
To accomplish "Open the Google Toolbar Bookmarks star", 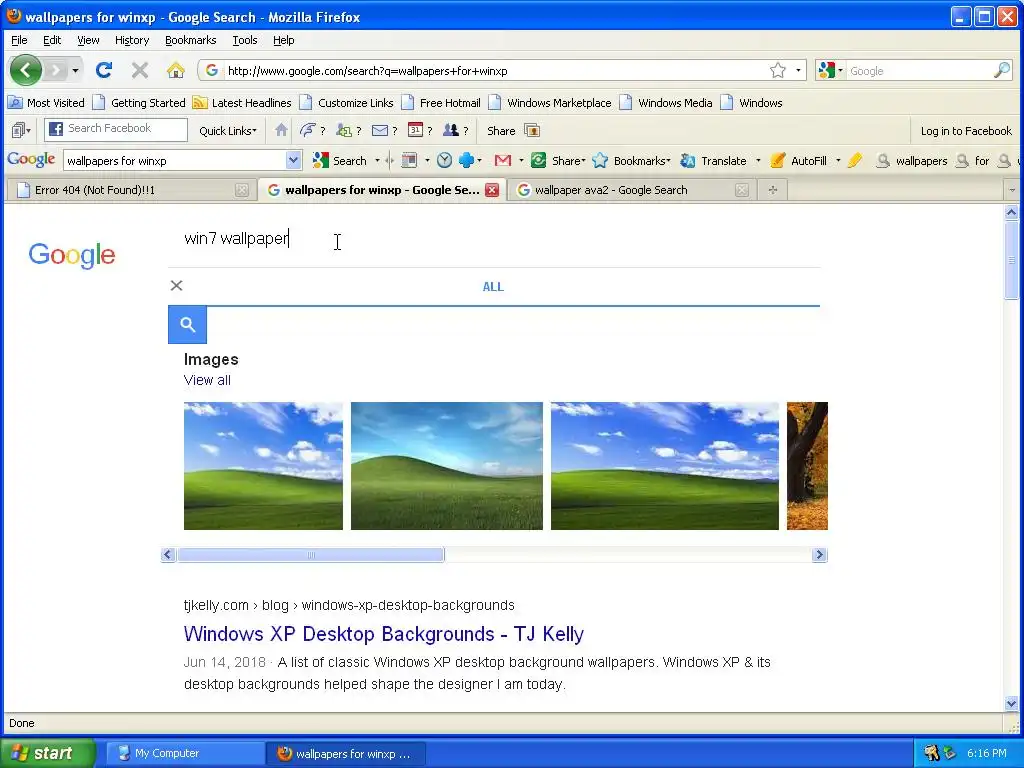I will tap(632, 160).
